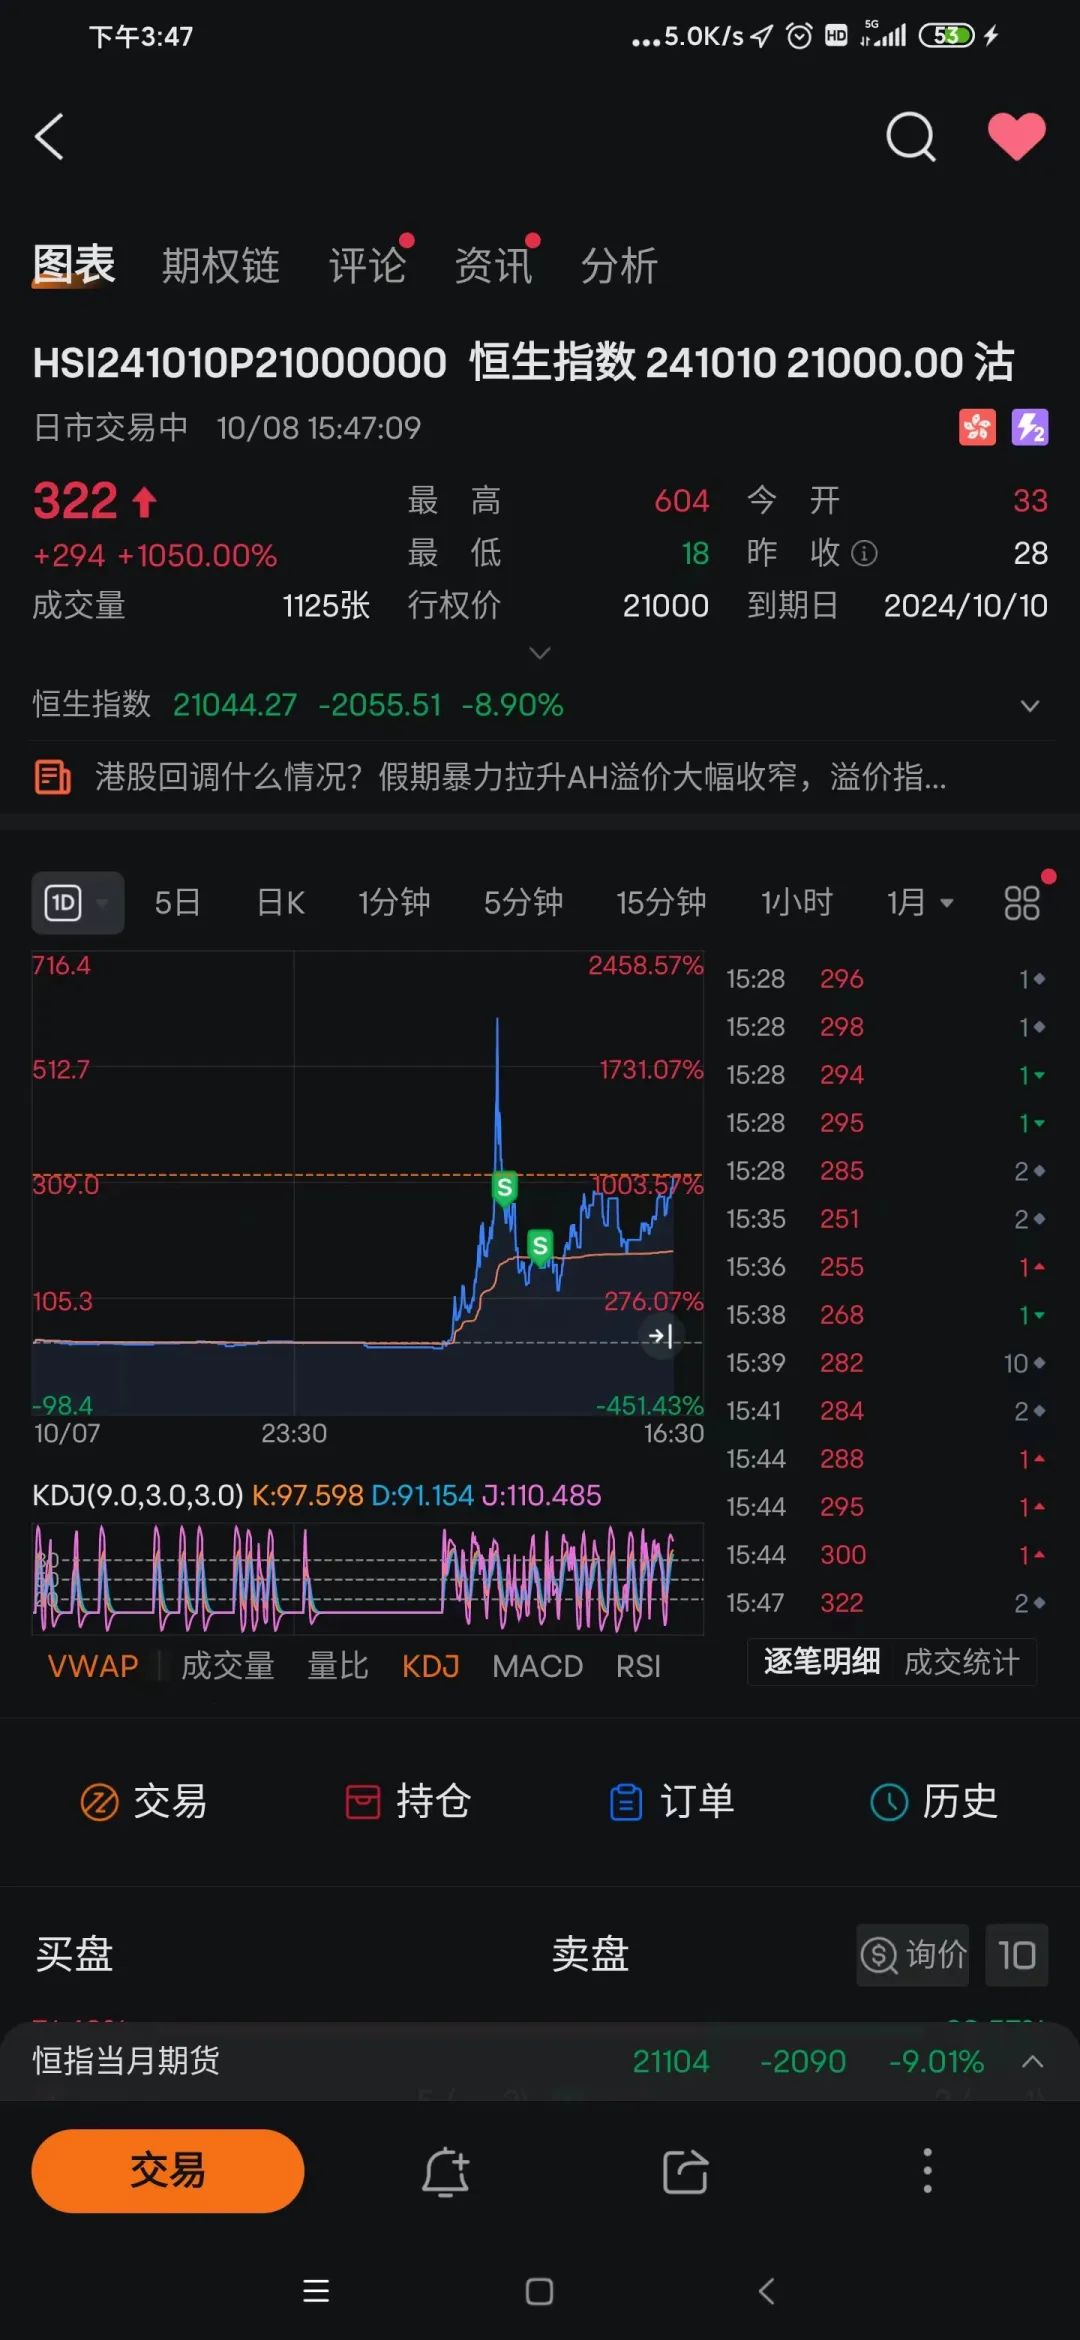
Task: Open the 1月 period dropdown
Action: 920,903
